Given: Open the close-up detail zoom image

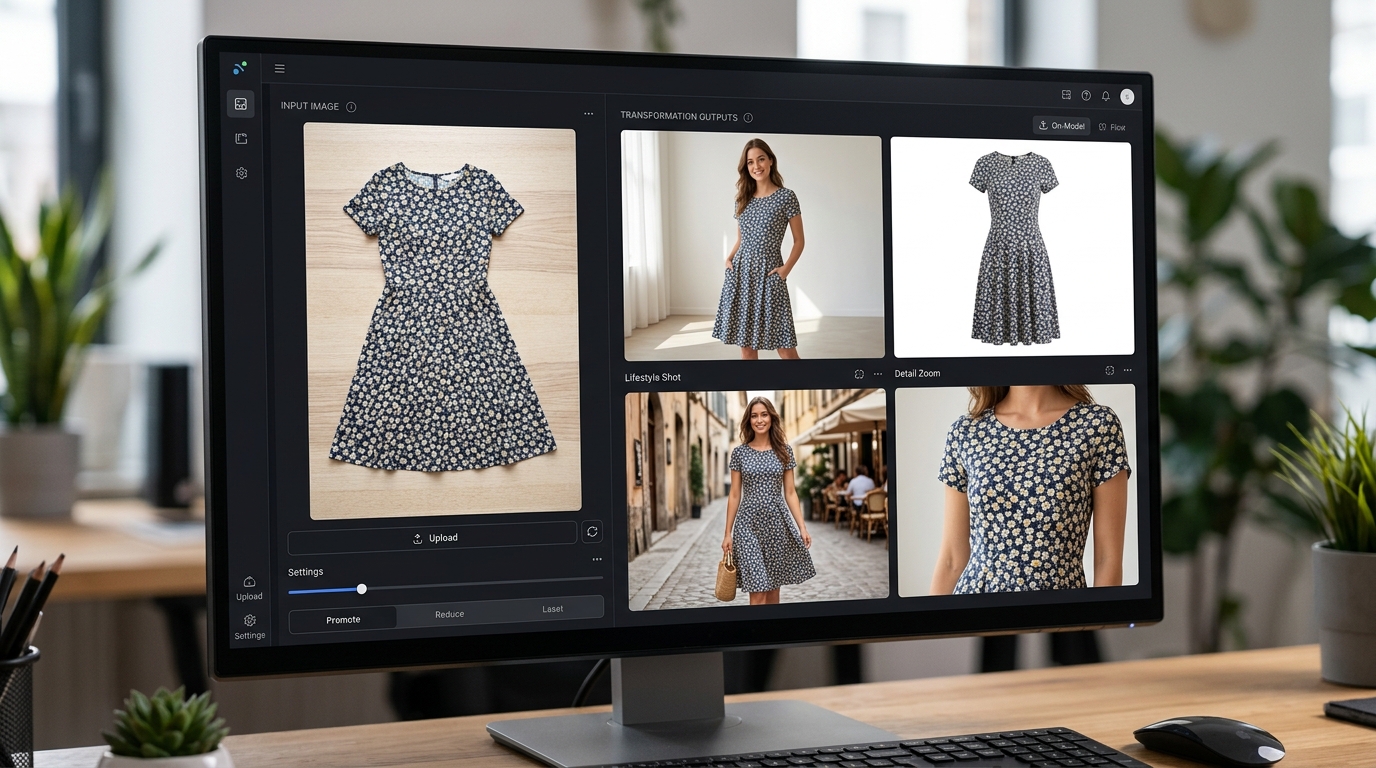Looking at the screenshot, I should click(x=1016, y=490).
